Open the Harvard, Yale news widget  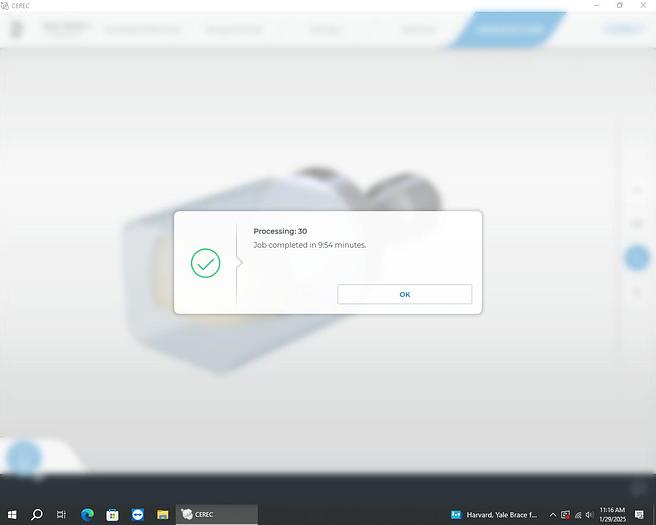494,514
